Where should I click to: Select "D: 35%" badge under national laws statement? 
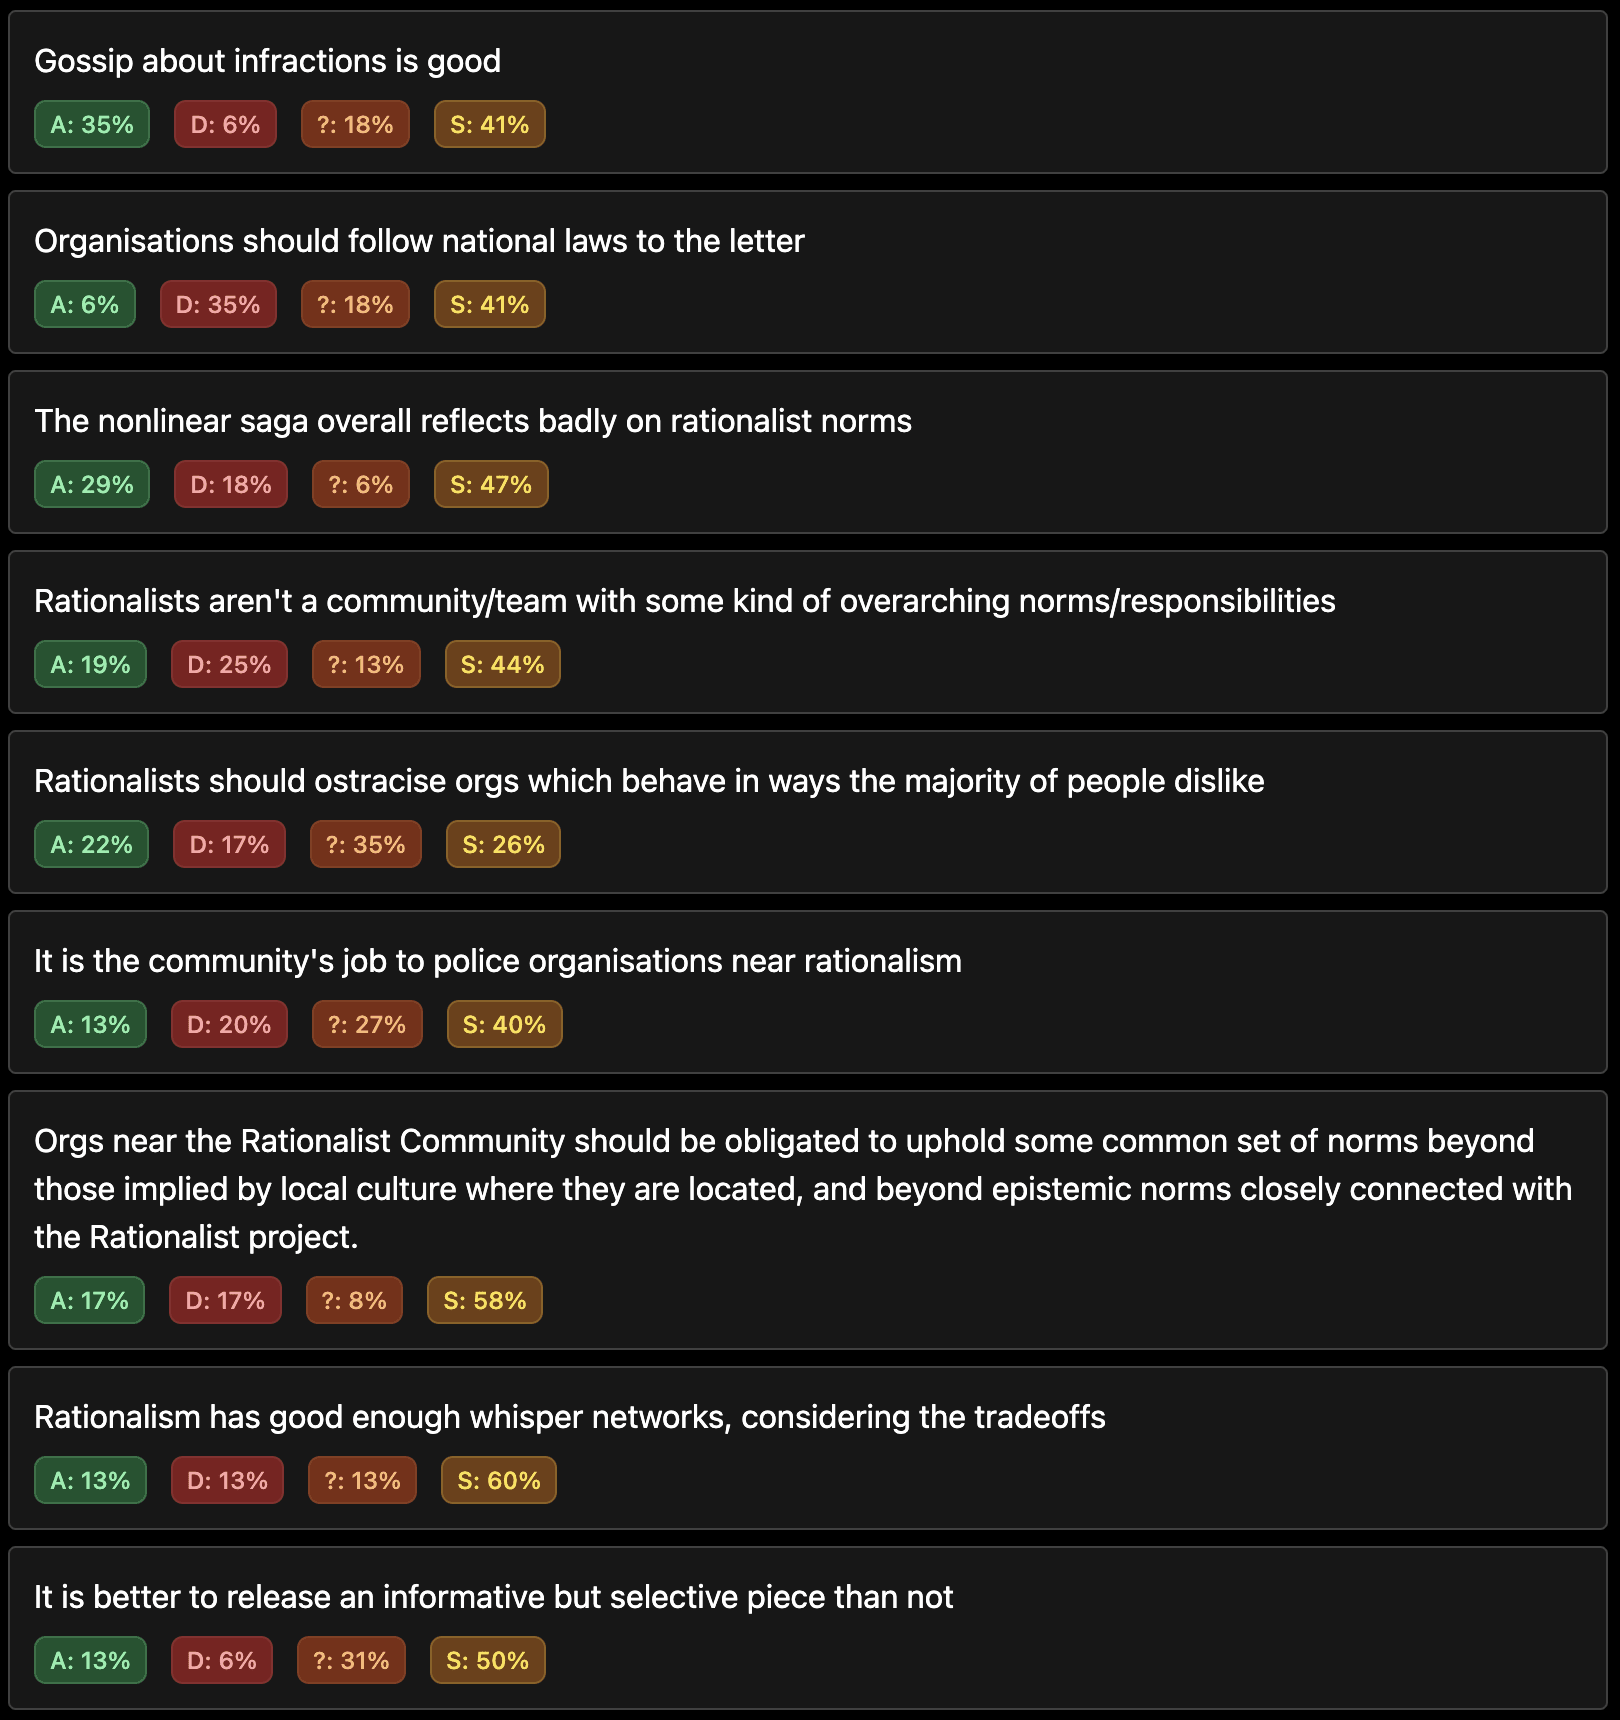tap(218, 305)
